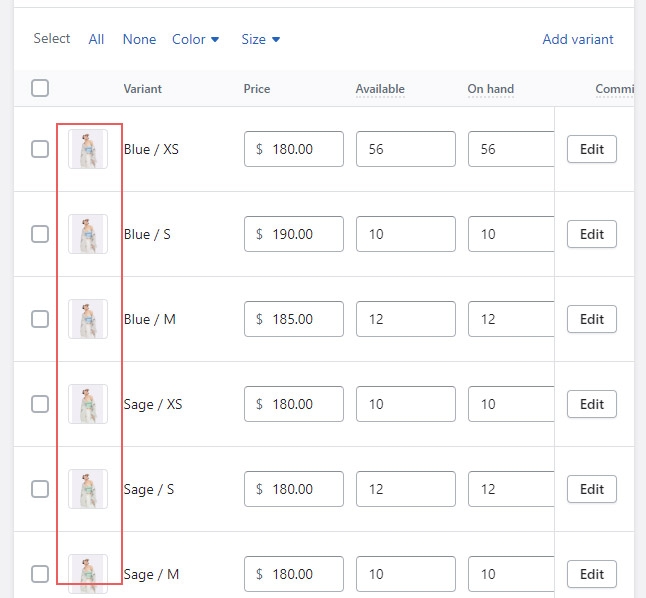Click the Sage / XS variant thumbnail

(88, 404)
